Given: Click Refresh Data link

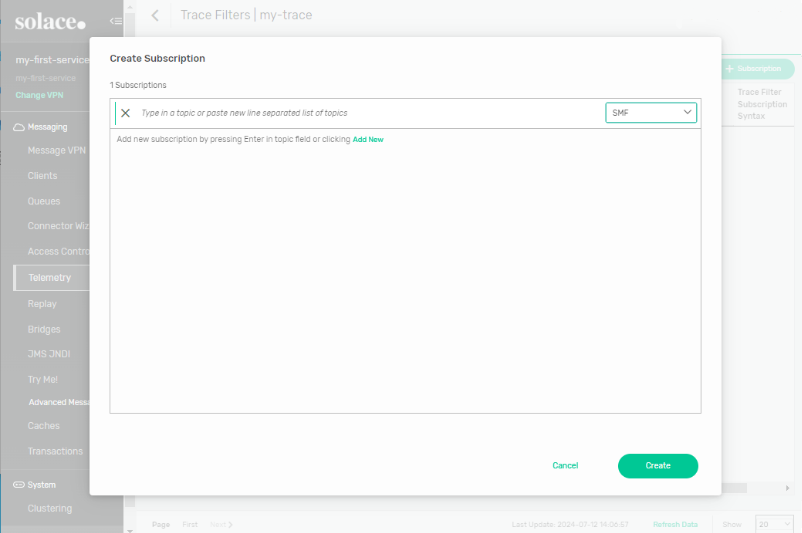Looking at the screenshot, I should click(x=675, y=524).
